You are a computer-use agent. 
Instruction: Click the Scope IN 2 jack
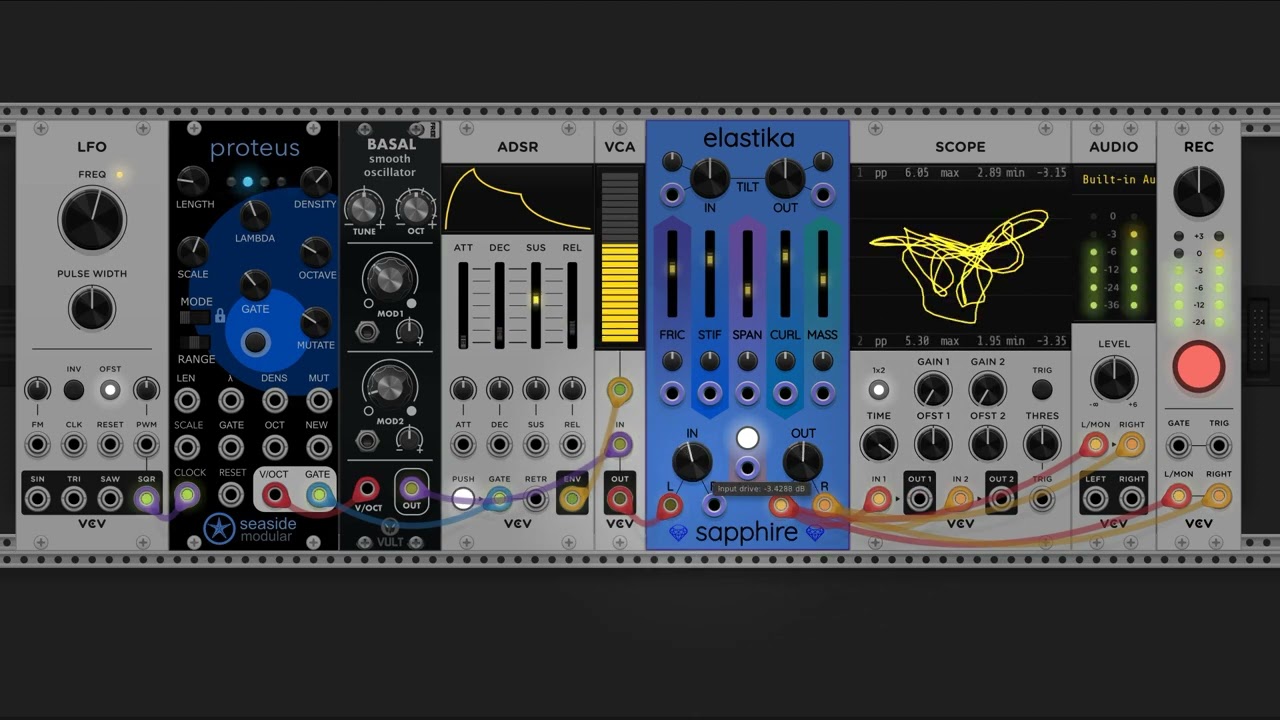coord(960,498)
